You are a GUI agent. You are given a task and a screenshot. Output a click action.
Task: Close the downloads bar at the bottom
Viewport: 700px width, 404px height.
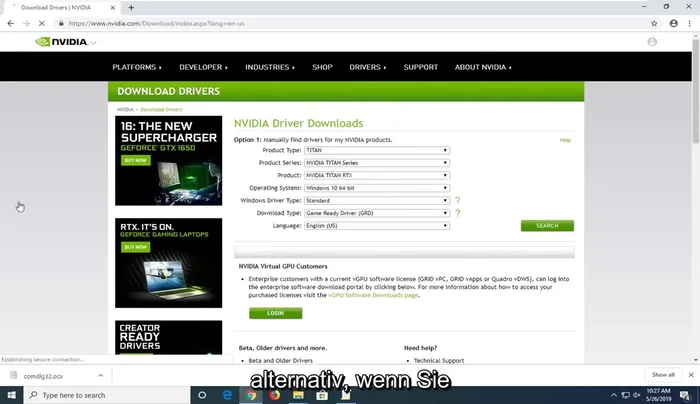coord(688,375)
